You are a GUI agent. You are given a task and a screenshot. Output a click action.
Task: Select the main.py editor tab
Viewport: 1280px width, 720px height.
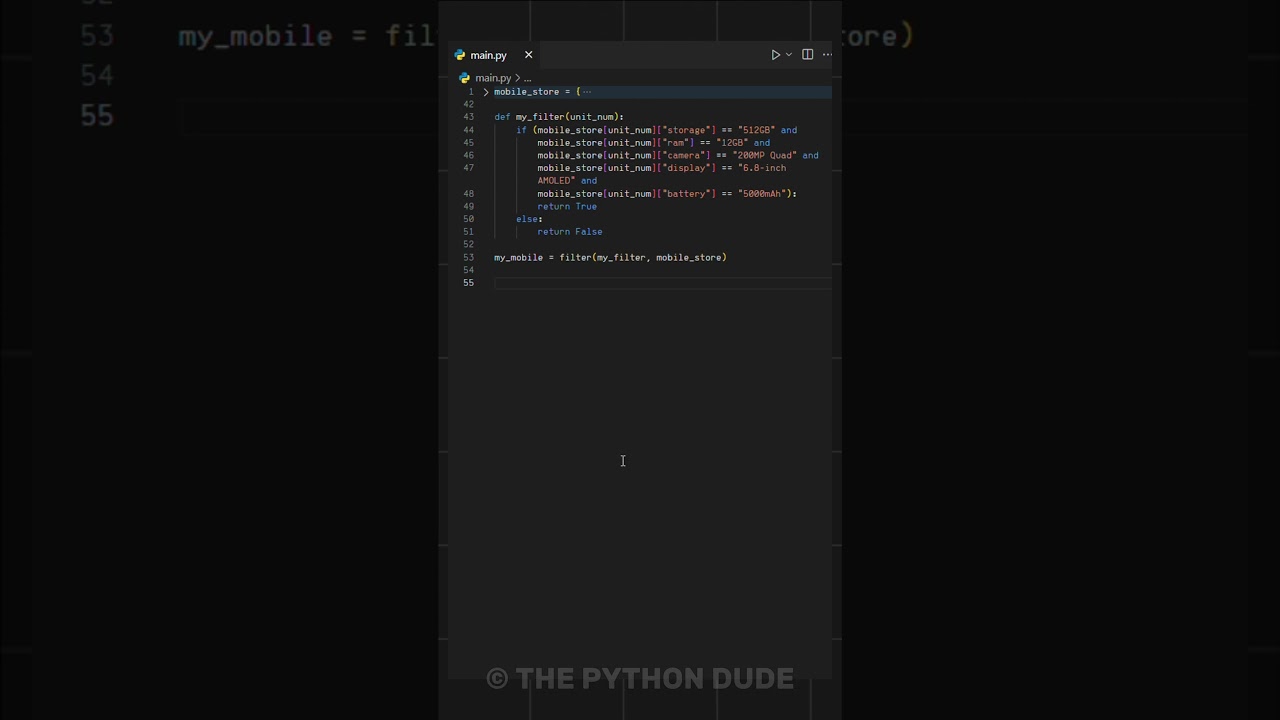(495, 55)
